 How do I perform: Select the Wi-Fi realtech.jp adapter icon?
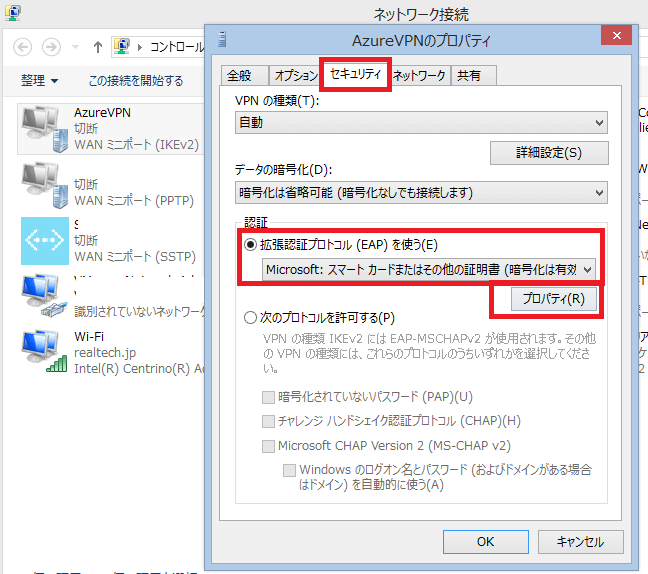click(x=45, y=351)
